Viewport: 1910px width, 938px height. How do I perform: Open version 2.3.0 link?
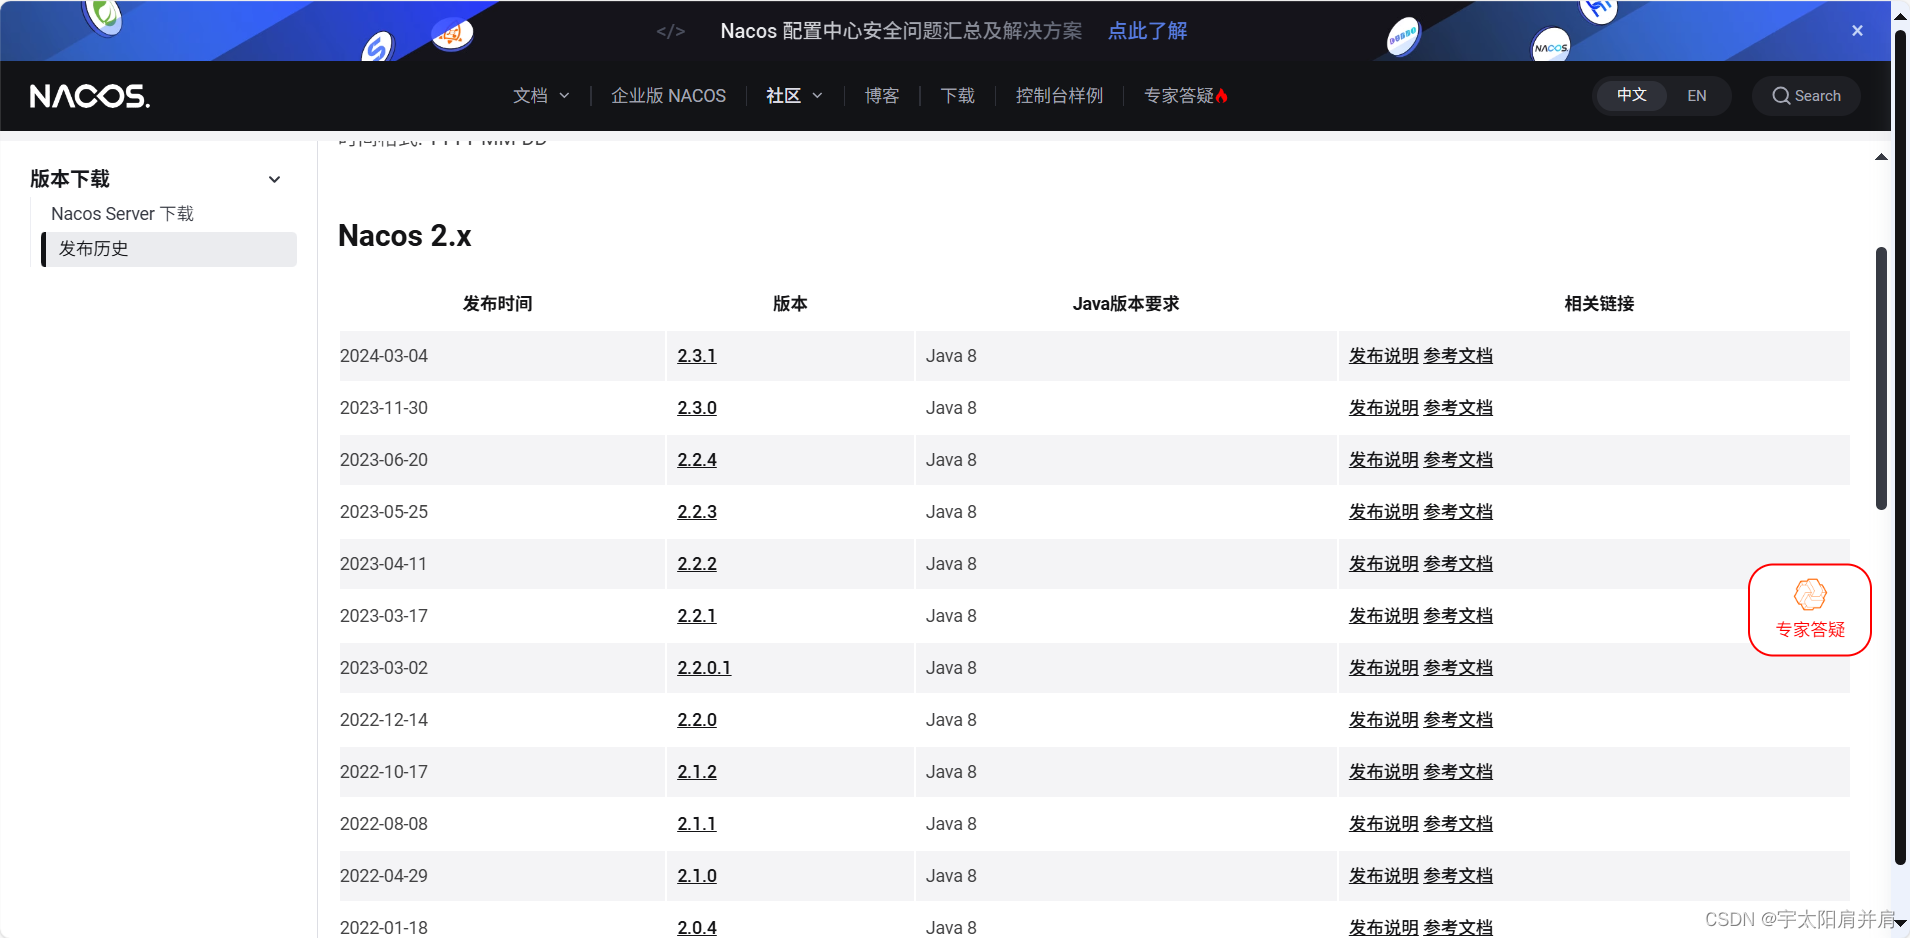(696, 408)
